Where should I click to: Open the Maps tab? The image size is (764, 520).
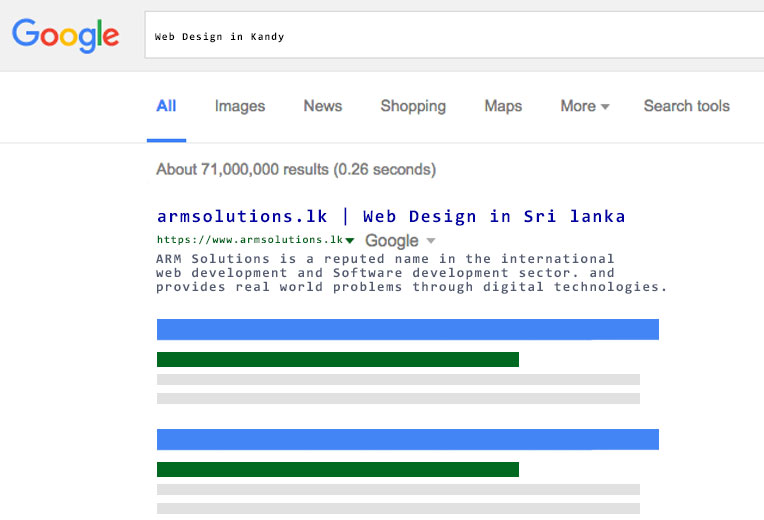tap(503, 106)
